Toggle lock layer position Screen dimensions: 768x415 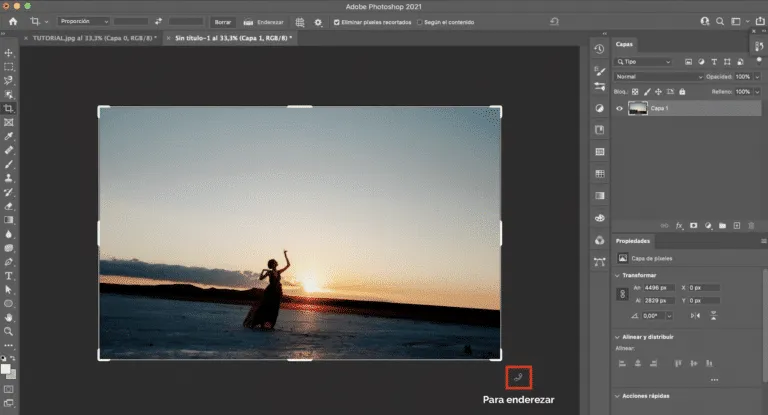(658, 92)
